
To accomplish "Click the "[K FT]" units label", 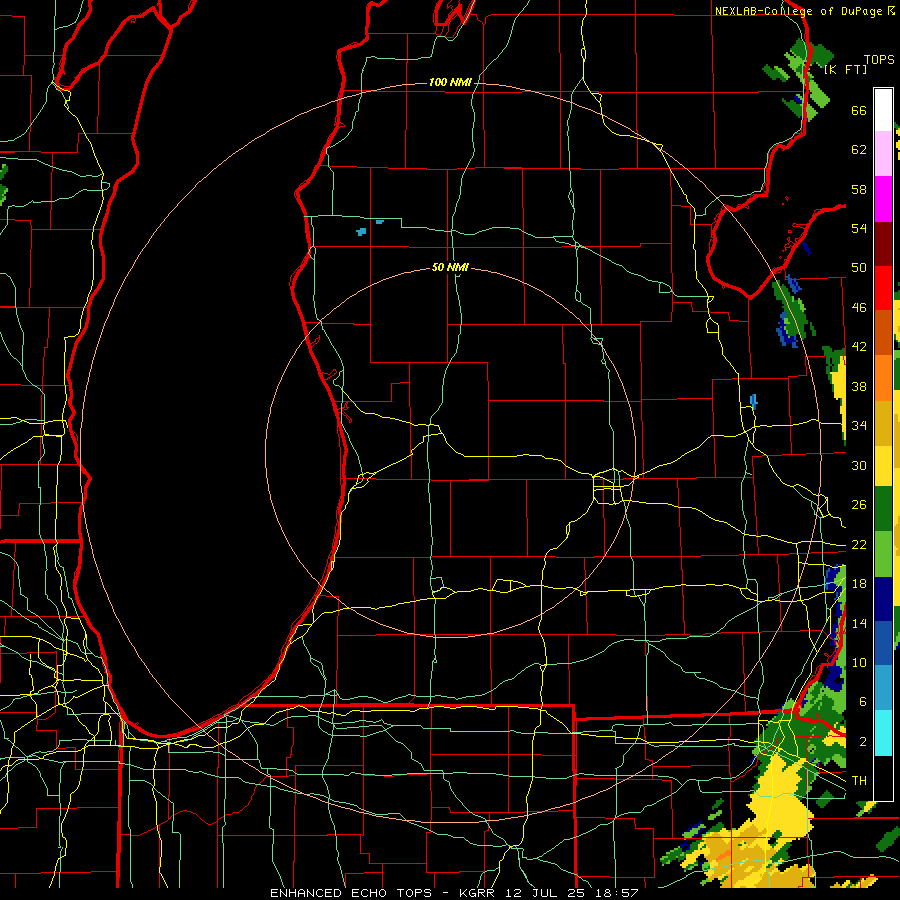I will pos(845,70).
